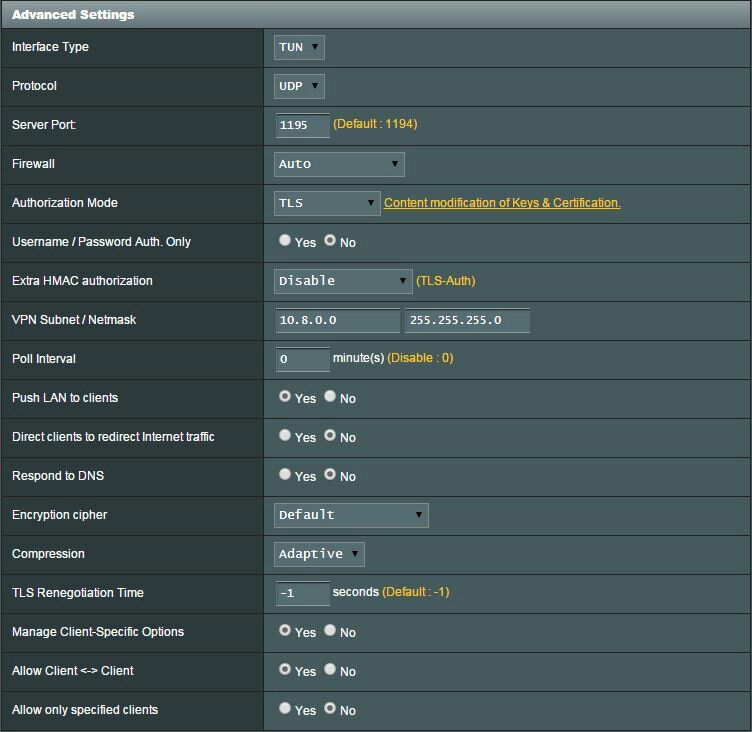
Task: Select No for Allow Client <-> Client
Action: point(329,669)
